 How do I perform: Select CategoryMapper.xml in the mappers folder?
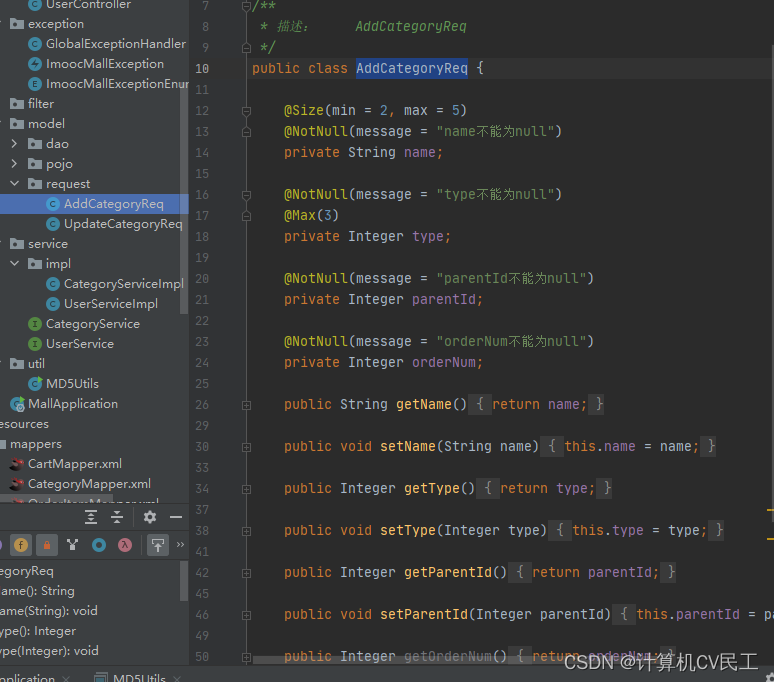click(x=89, y=484)
